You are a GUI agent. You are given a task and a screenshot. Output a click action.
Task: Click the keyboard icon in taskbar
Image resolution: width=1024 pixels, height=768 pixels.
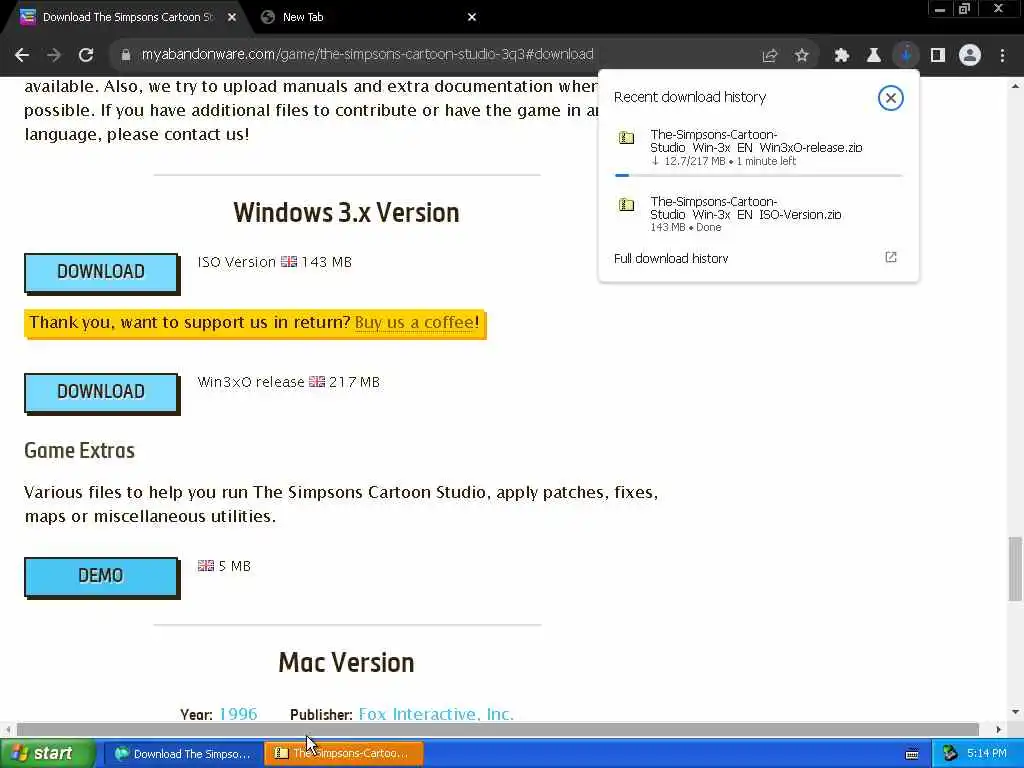coord(912,755)
